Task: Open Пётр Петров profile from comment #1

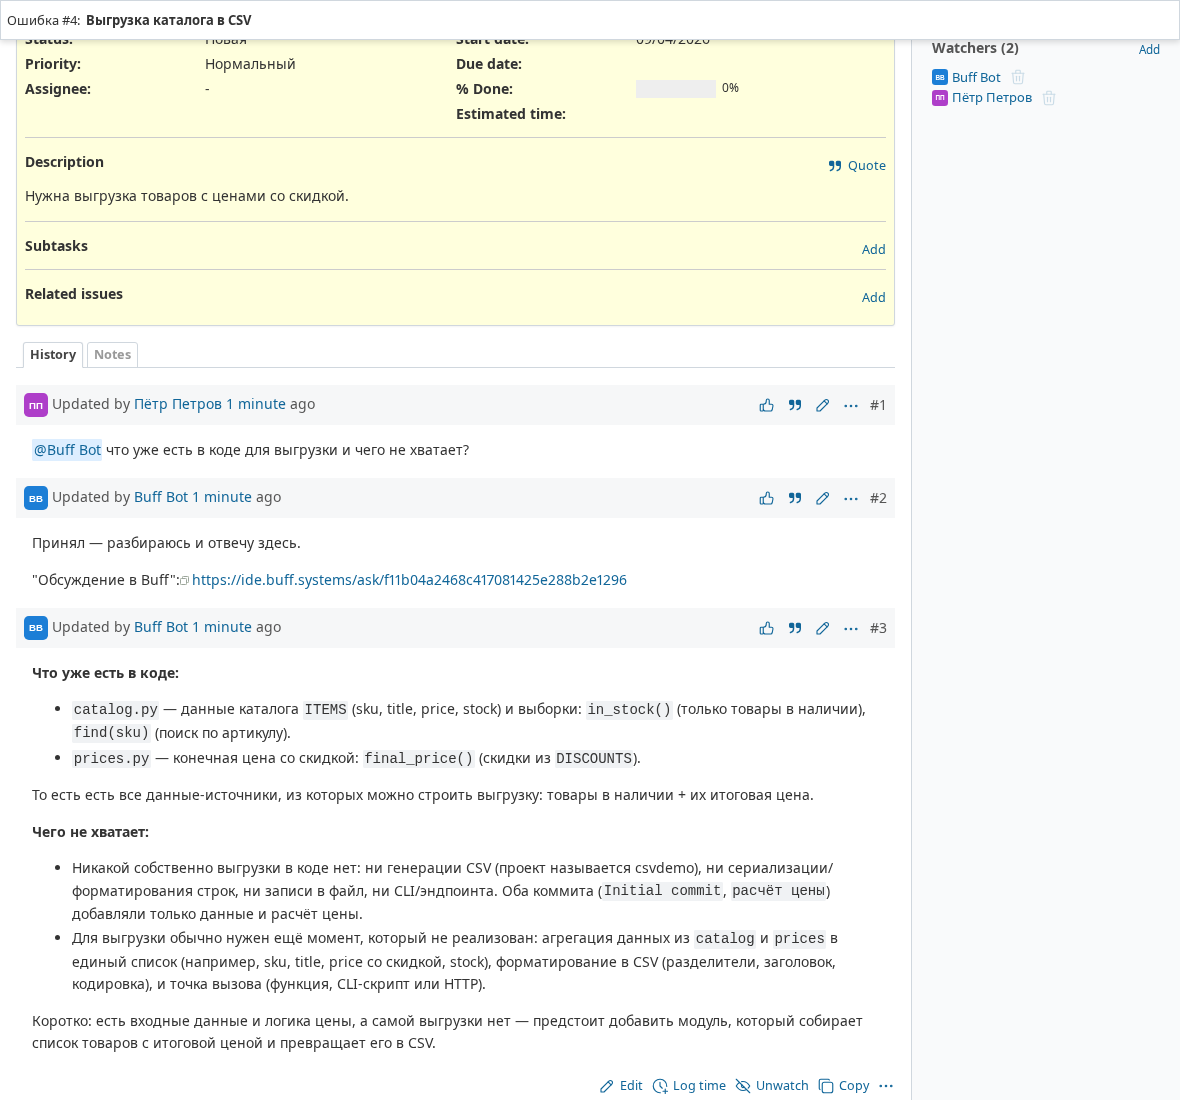Action: [x=178, y=404]
